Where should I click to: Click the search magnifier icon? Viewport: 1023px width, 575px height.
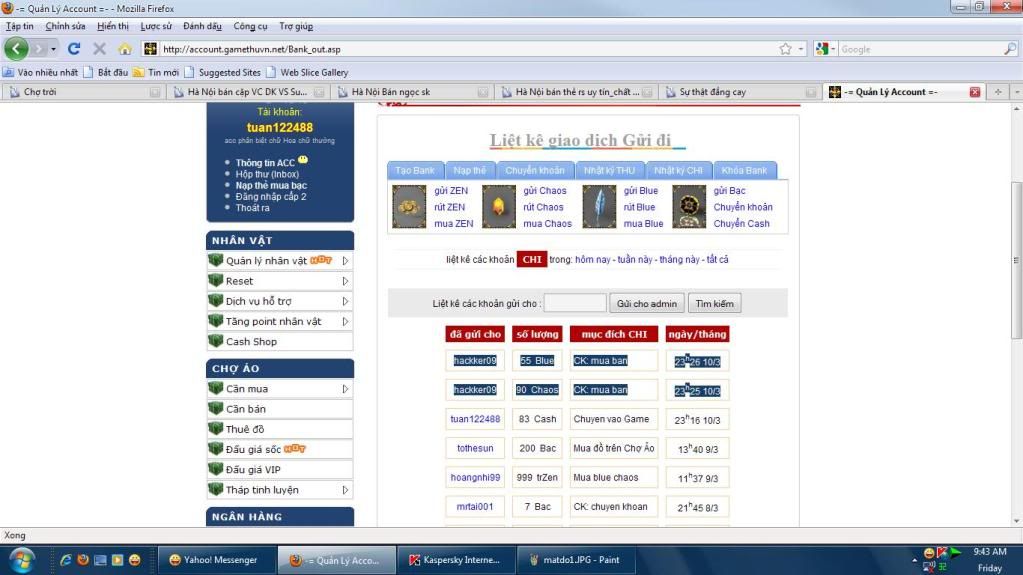1009,49
